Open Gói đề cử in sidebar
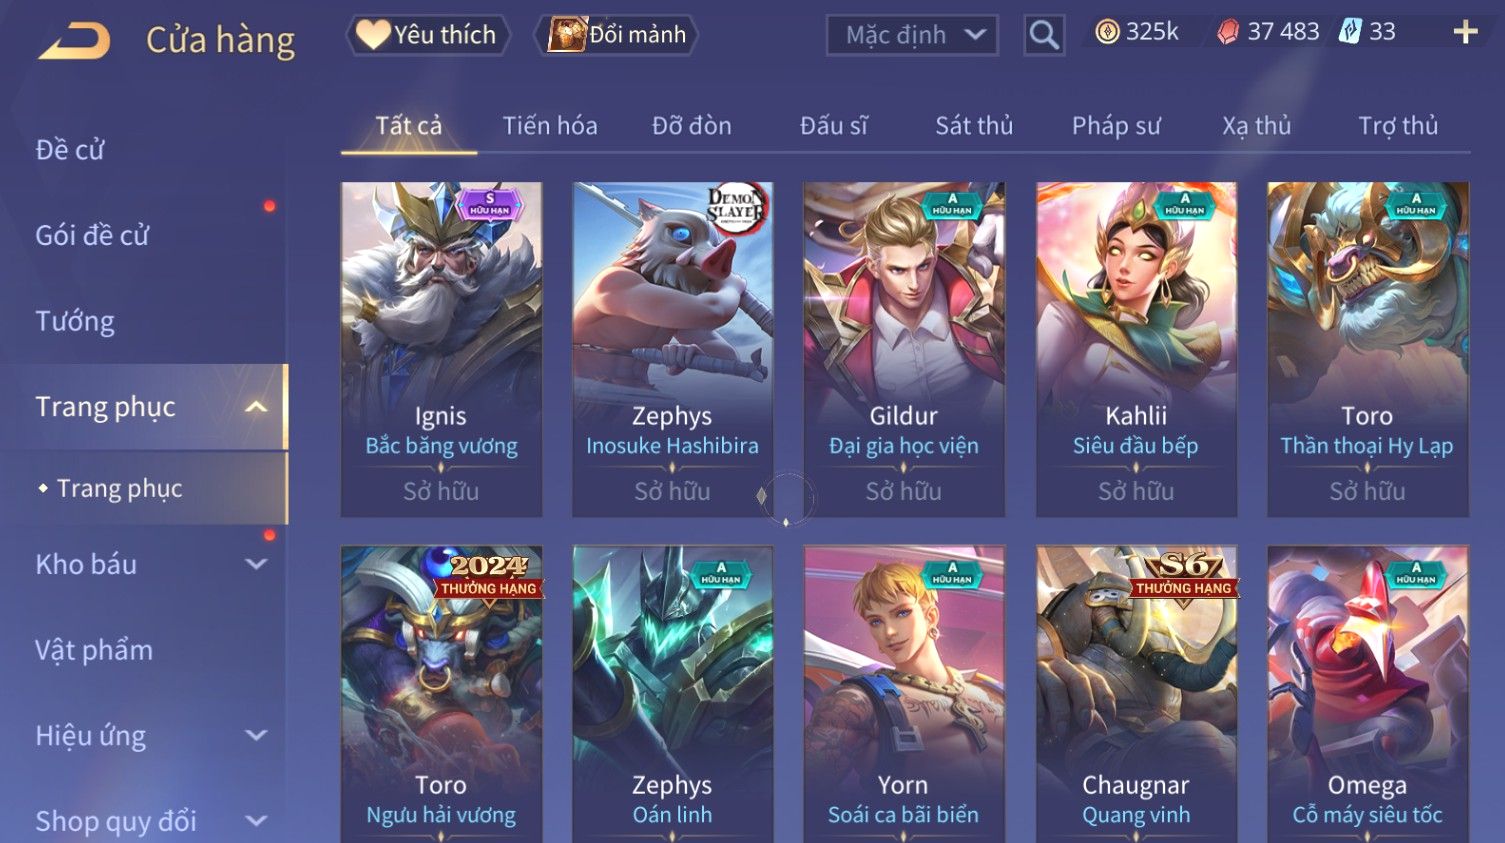Viewport: 1505px width, 843px height. click(x=92, y=236)
